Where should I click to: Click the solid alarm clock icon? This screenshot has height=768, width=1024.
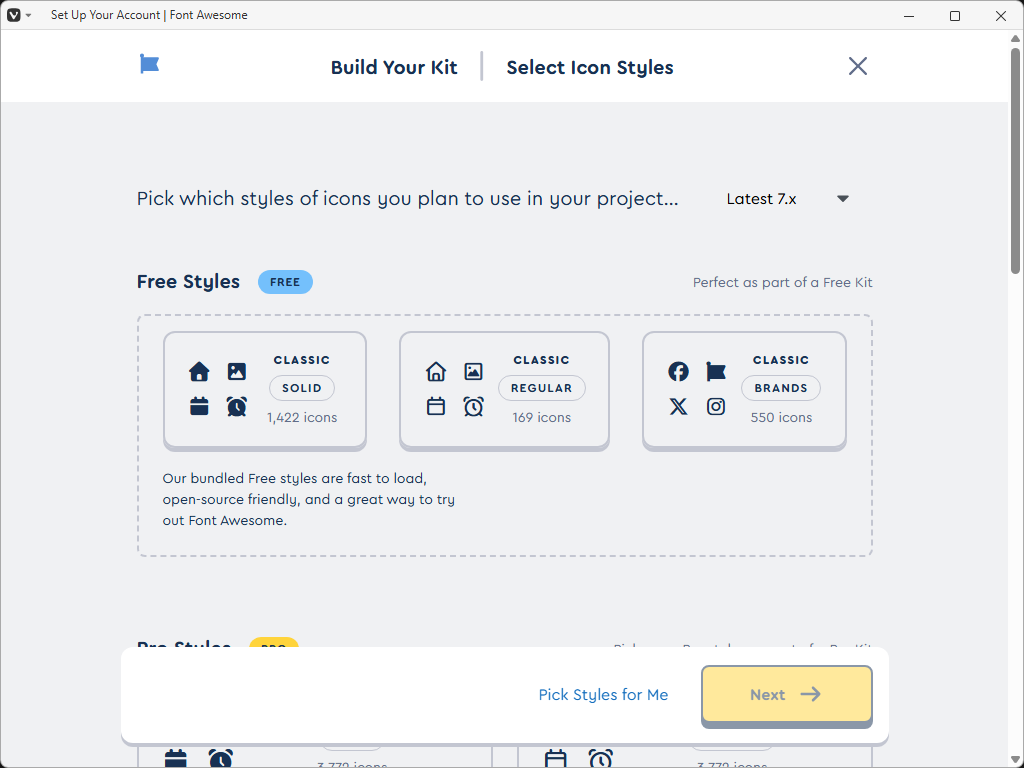point(237,407)
